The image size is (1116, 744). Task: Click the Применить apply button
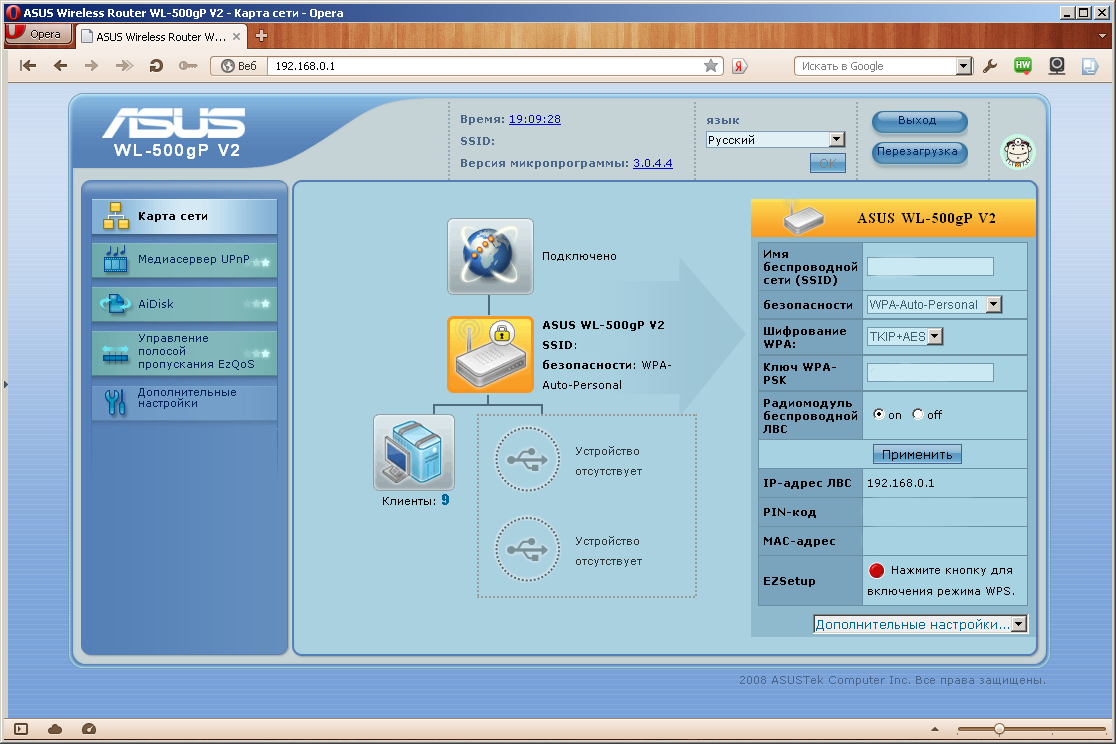pyautogui.click(x=917, y=454)
